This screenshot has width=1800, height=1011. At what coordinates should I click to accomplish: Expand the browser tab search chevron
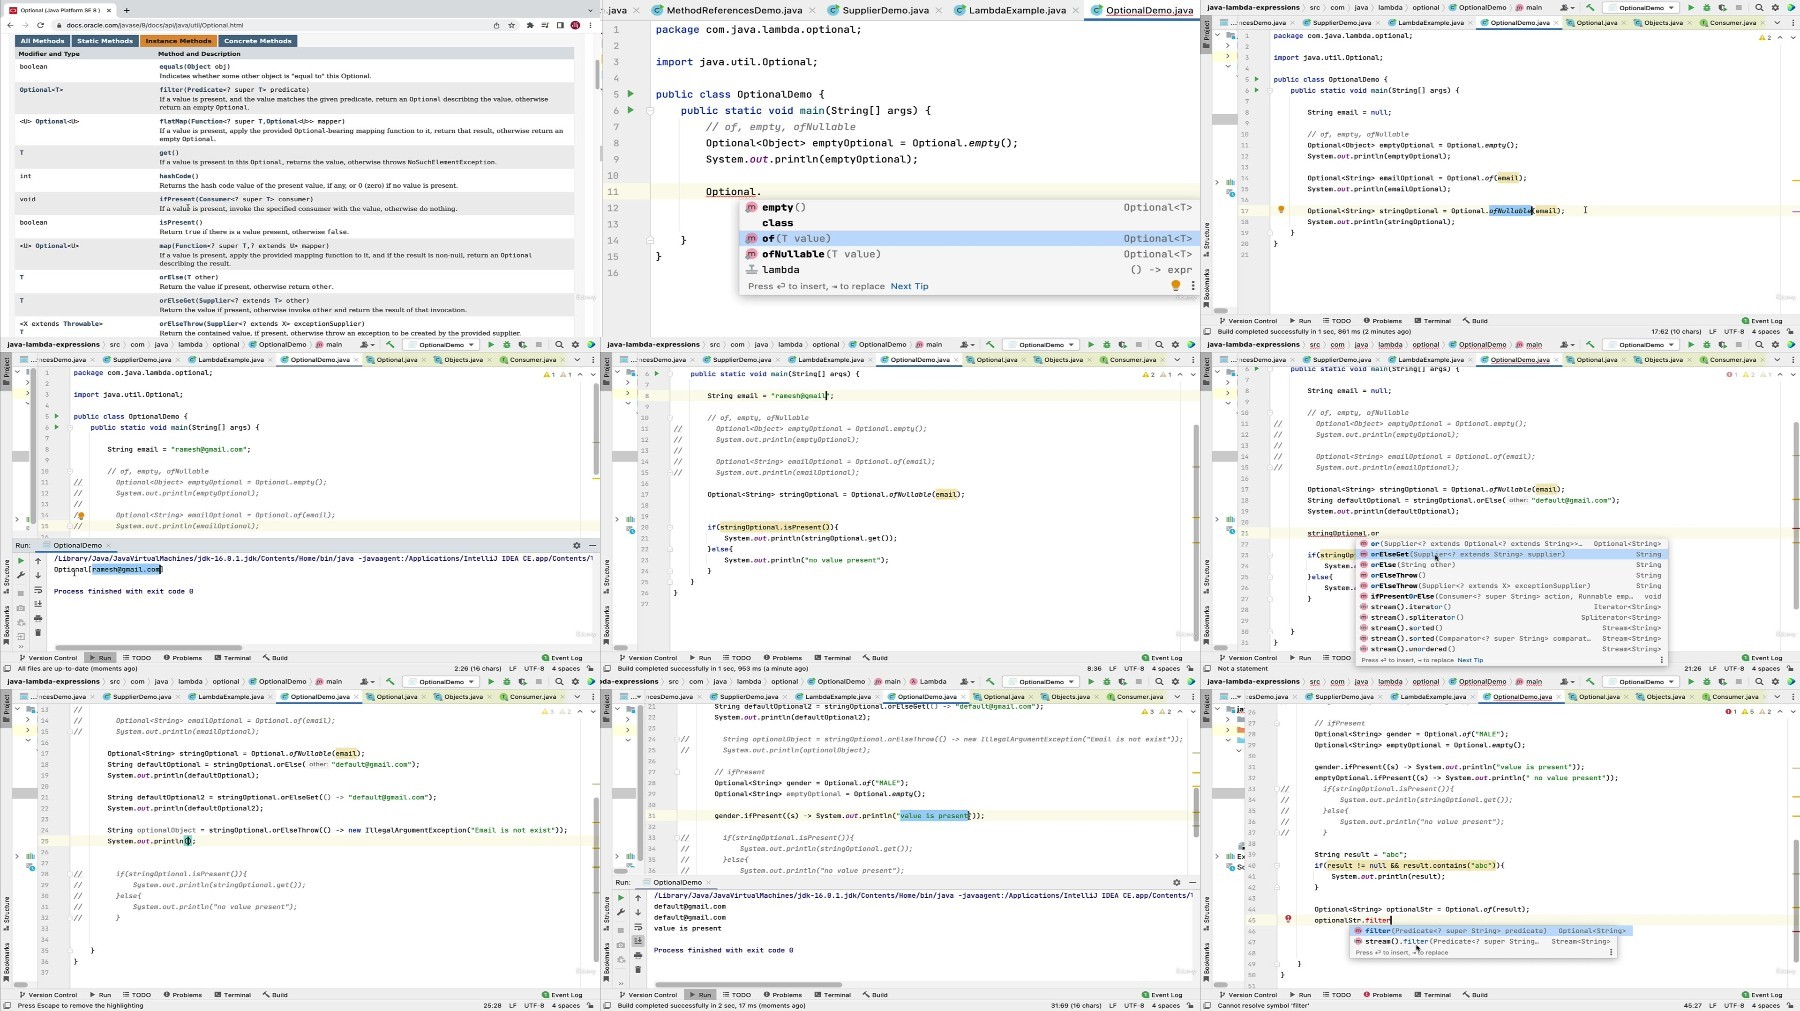tap(590, 10)
